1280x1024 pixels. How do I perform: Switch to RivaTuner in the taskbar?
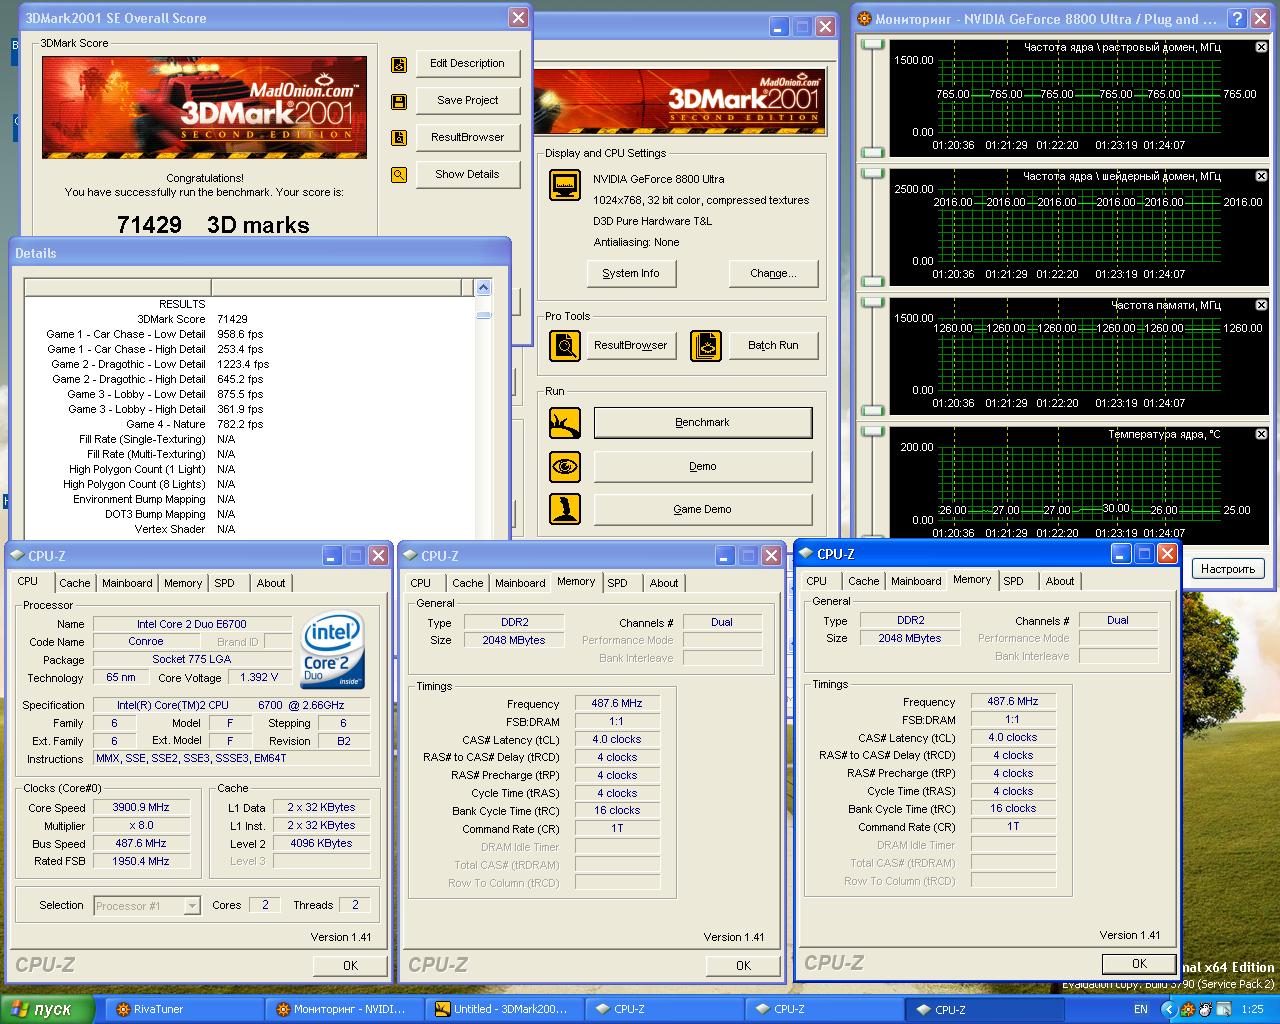(x=186, y=1009)
